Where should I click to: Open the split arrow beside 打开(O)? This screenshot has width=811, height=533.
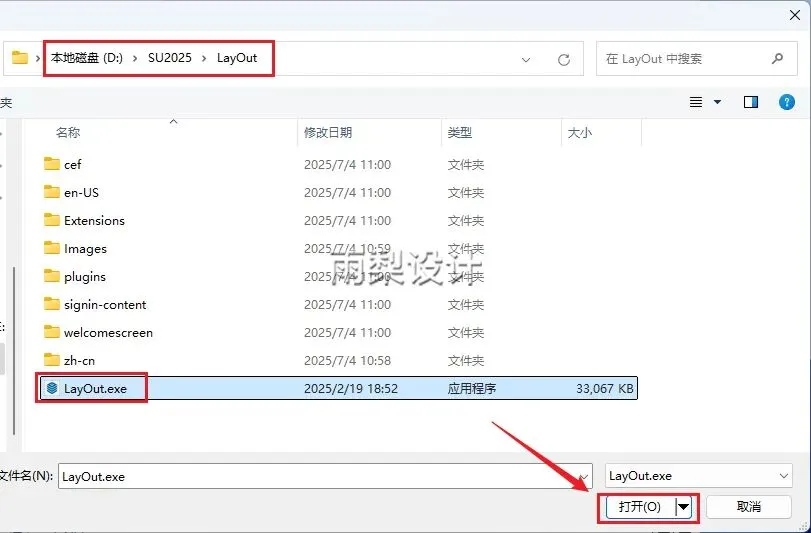684,507
